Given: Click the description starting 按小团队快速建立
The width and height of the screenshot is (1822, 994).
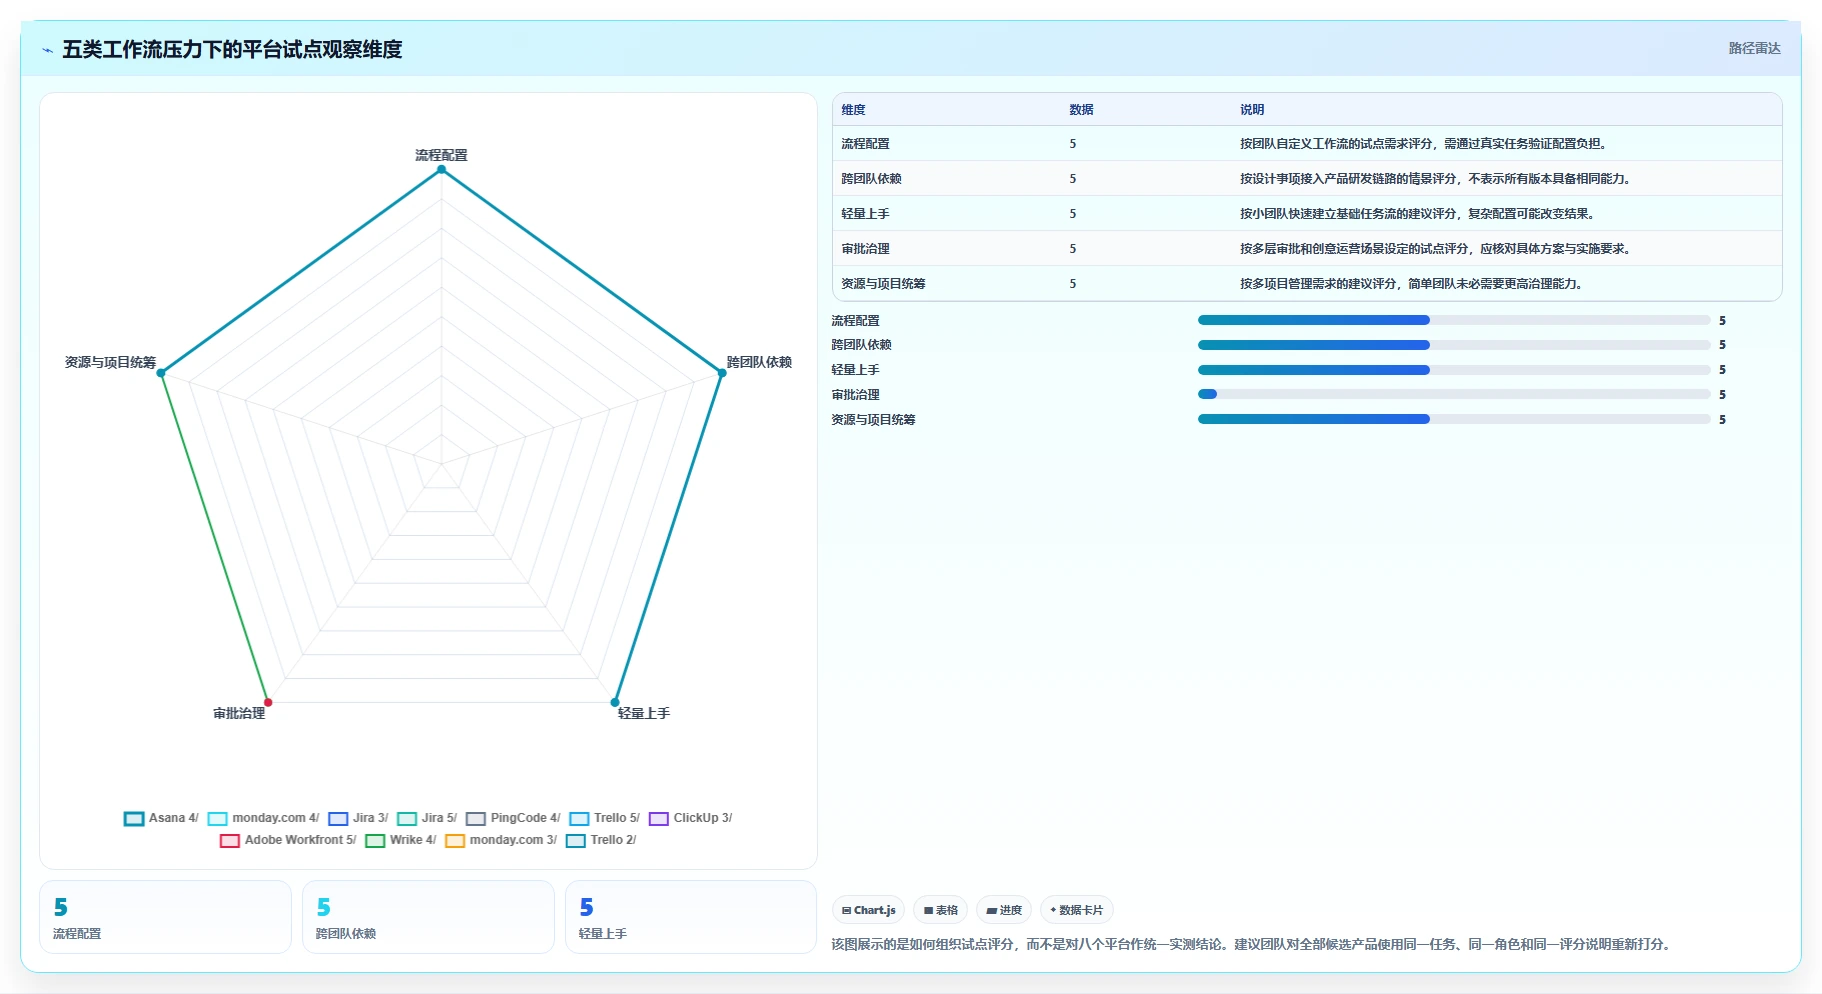Looking at the screenshot, I should point(1418,214).
